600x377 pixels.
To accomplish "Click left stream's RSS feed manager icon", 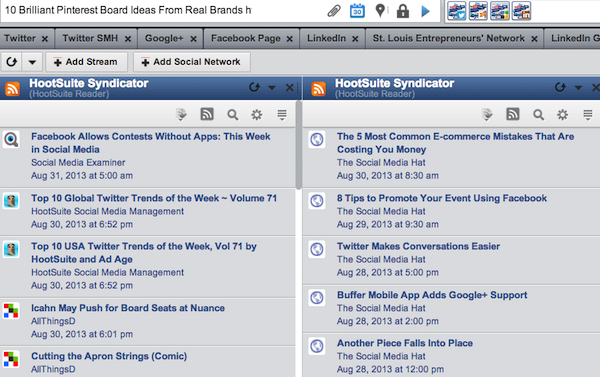I will click(x=207, y=114).
